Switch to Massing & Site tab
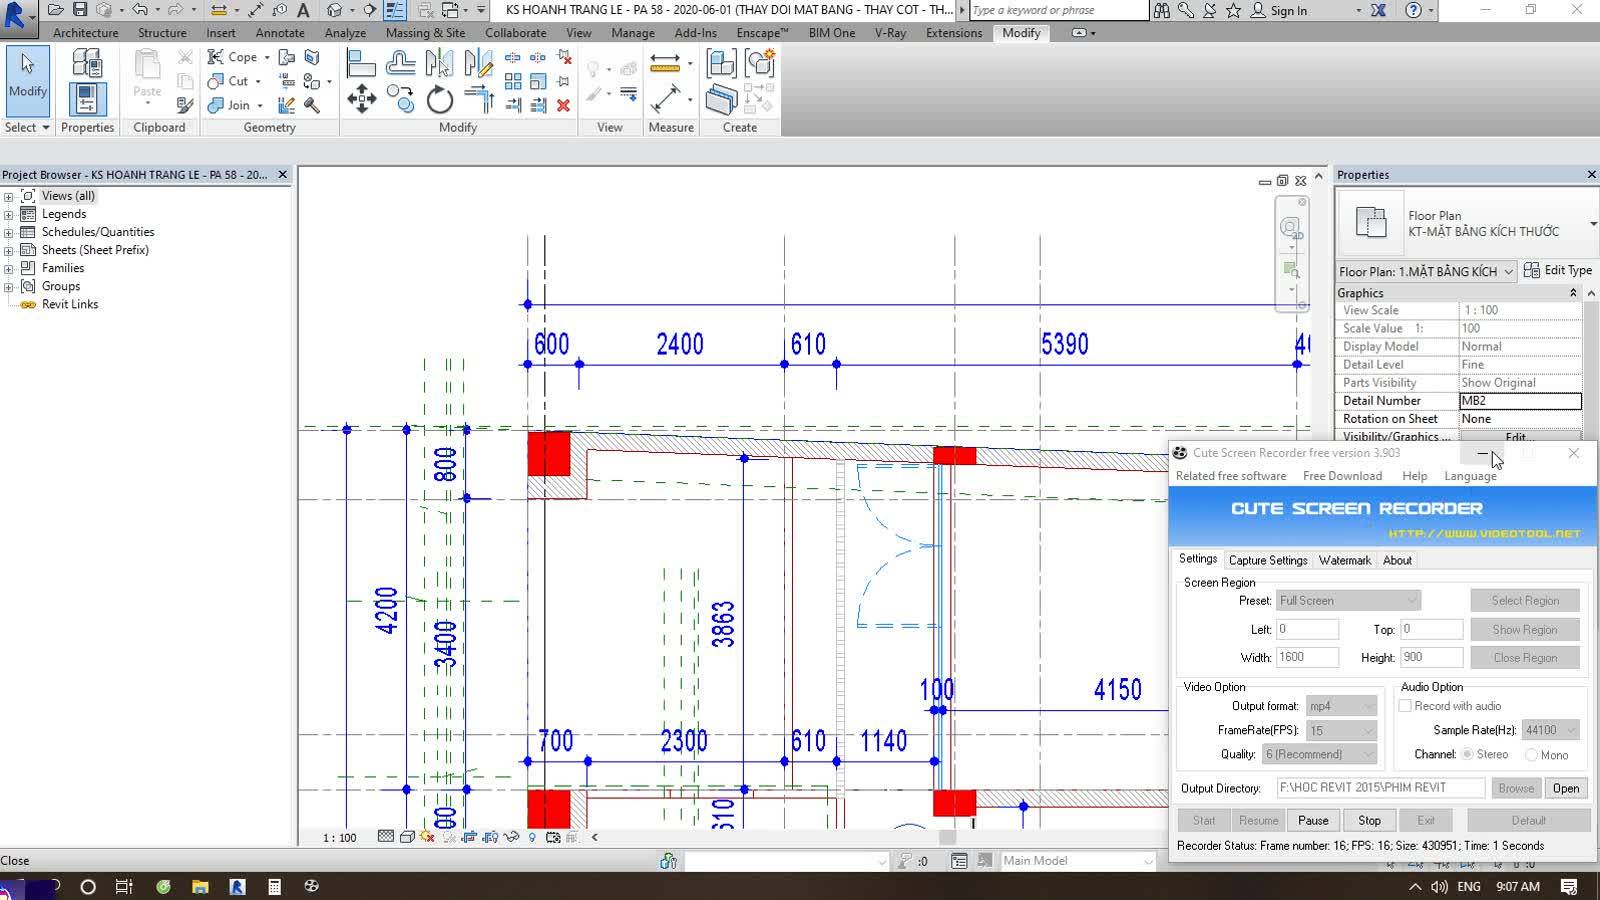1600x900 pixels. pyautogui.click(x=425, y=33)
